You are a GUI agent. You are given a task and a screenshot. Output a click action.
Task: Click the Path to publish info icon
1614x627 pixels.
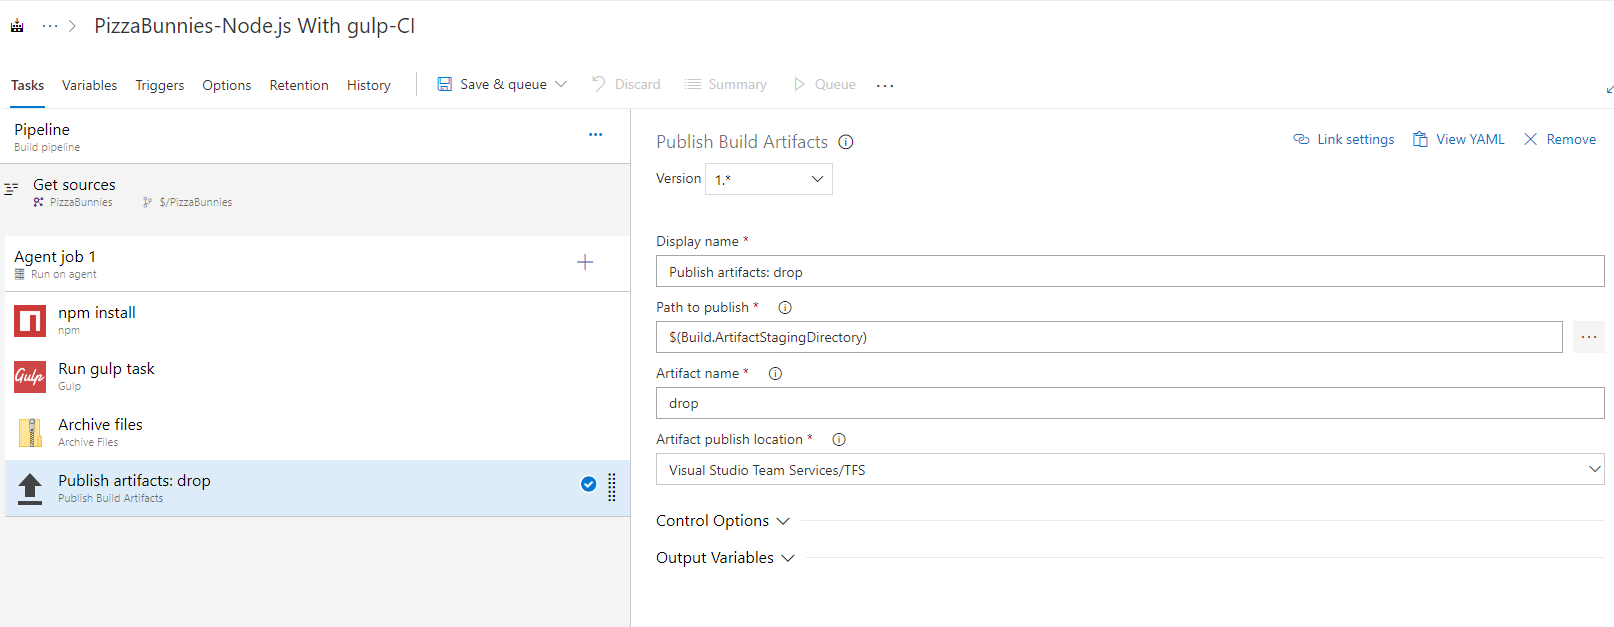coord(785,307)
